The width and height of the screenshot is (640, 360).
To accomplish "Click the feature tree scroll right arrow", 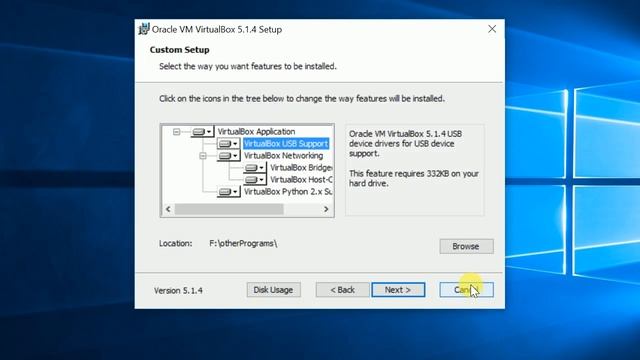I will pos(326,209).
